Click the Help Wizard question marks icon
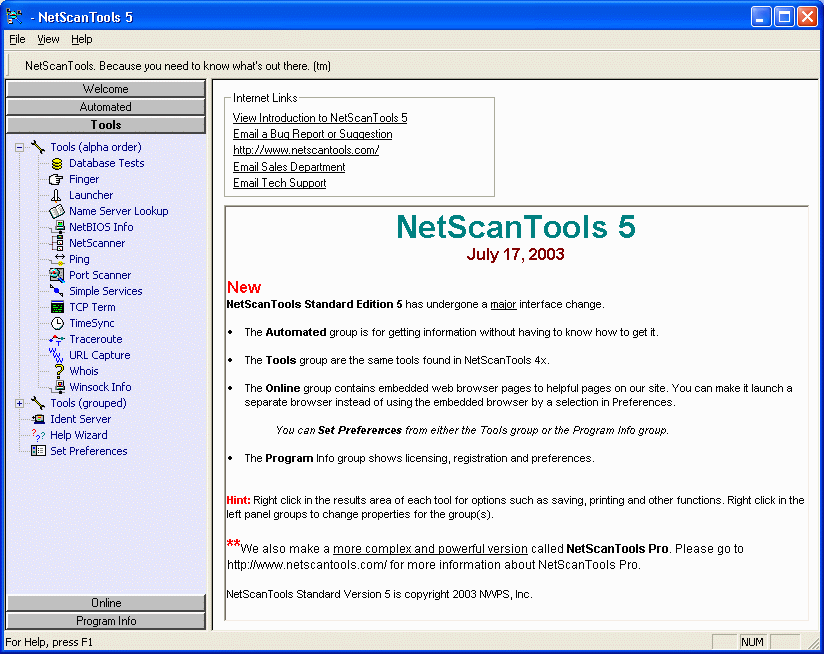The width and height of the screenshot is (824, 654). tap(38, 435)
